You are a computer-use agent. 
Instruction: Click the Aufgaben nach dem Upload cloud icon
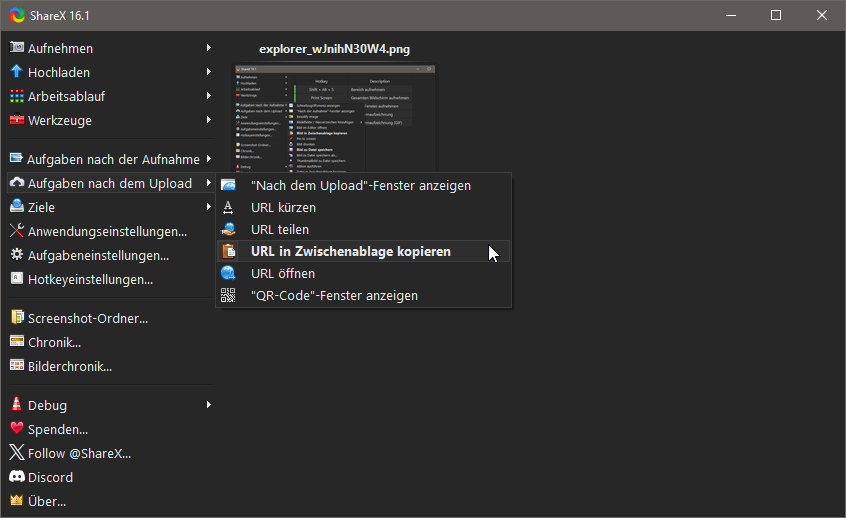17,183
